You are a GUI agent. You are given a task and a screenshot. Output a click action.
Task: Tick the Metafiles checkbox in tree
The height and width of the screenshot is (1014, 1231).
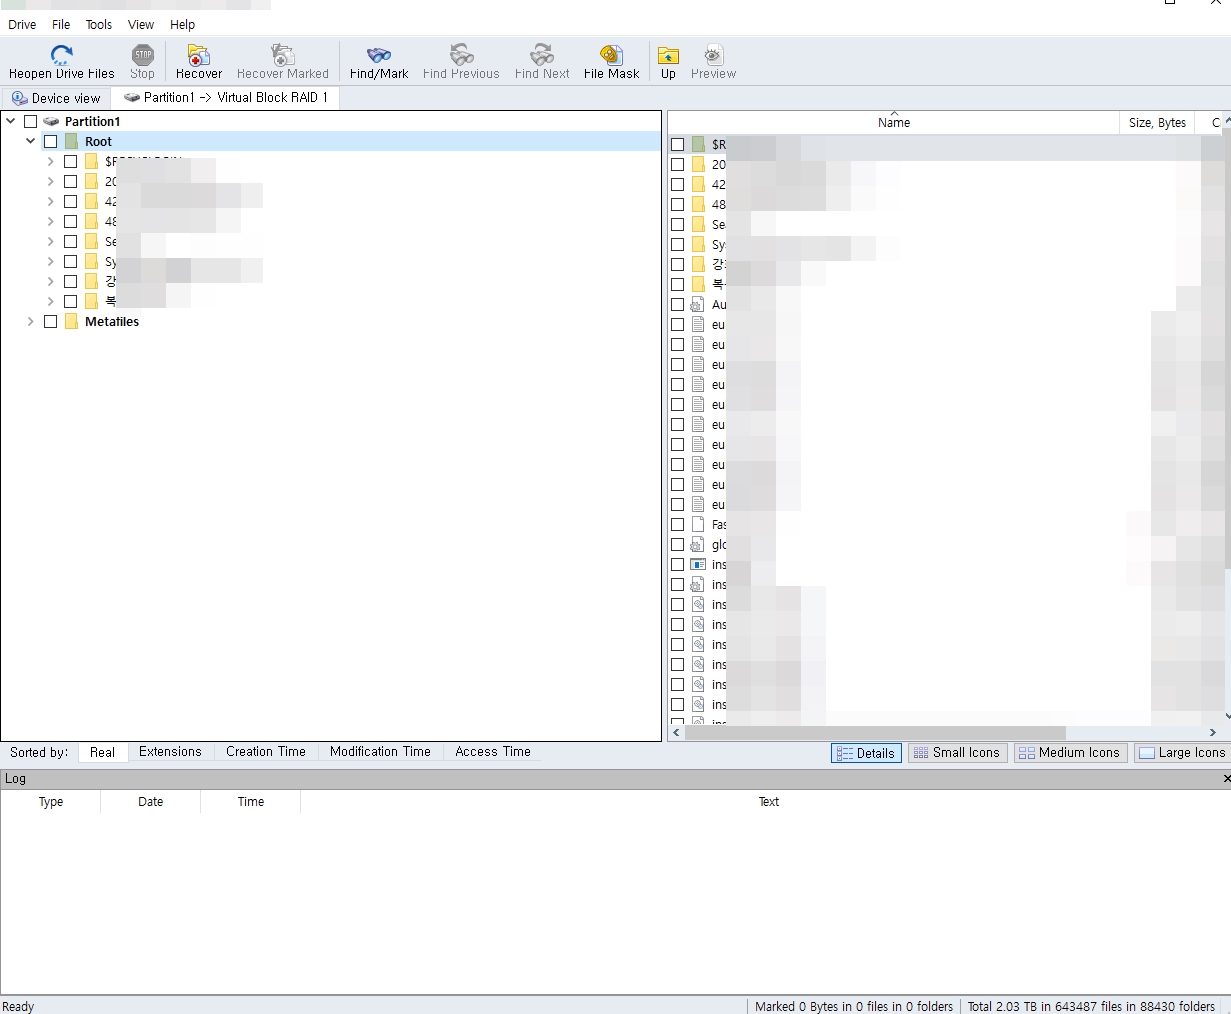pyautogui.click(x=50, y=321)
